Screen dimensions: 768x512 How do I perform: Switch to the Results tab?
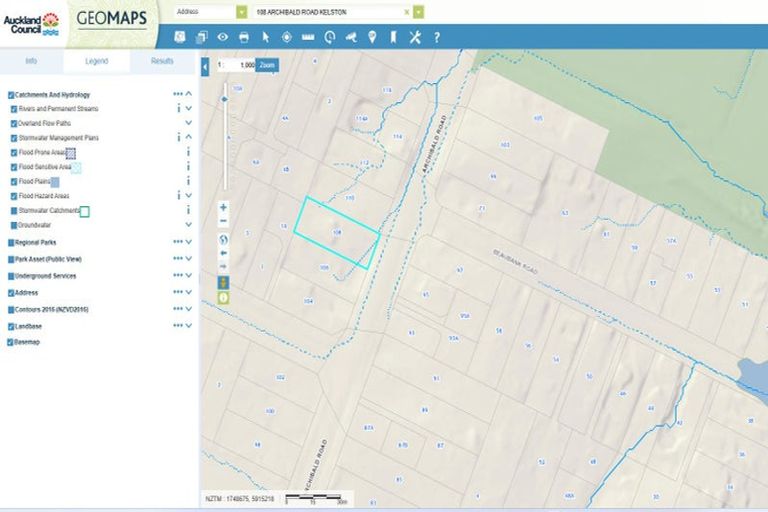click(162, 61)
